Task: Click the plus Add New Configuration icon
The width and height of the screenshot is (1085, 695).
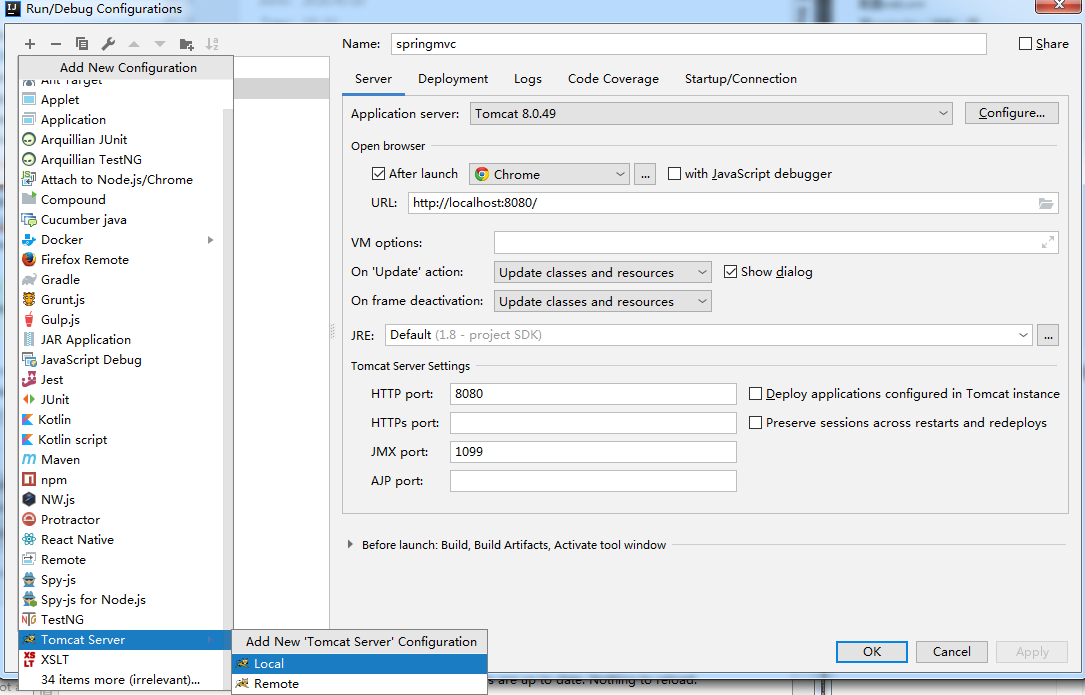Action: point(30,44)
